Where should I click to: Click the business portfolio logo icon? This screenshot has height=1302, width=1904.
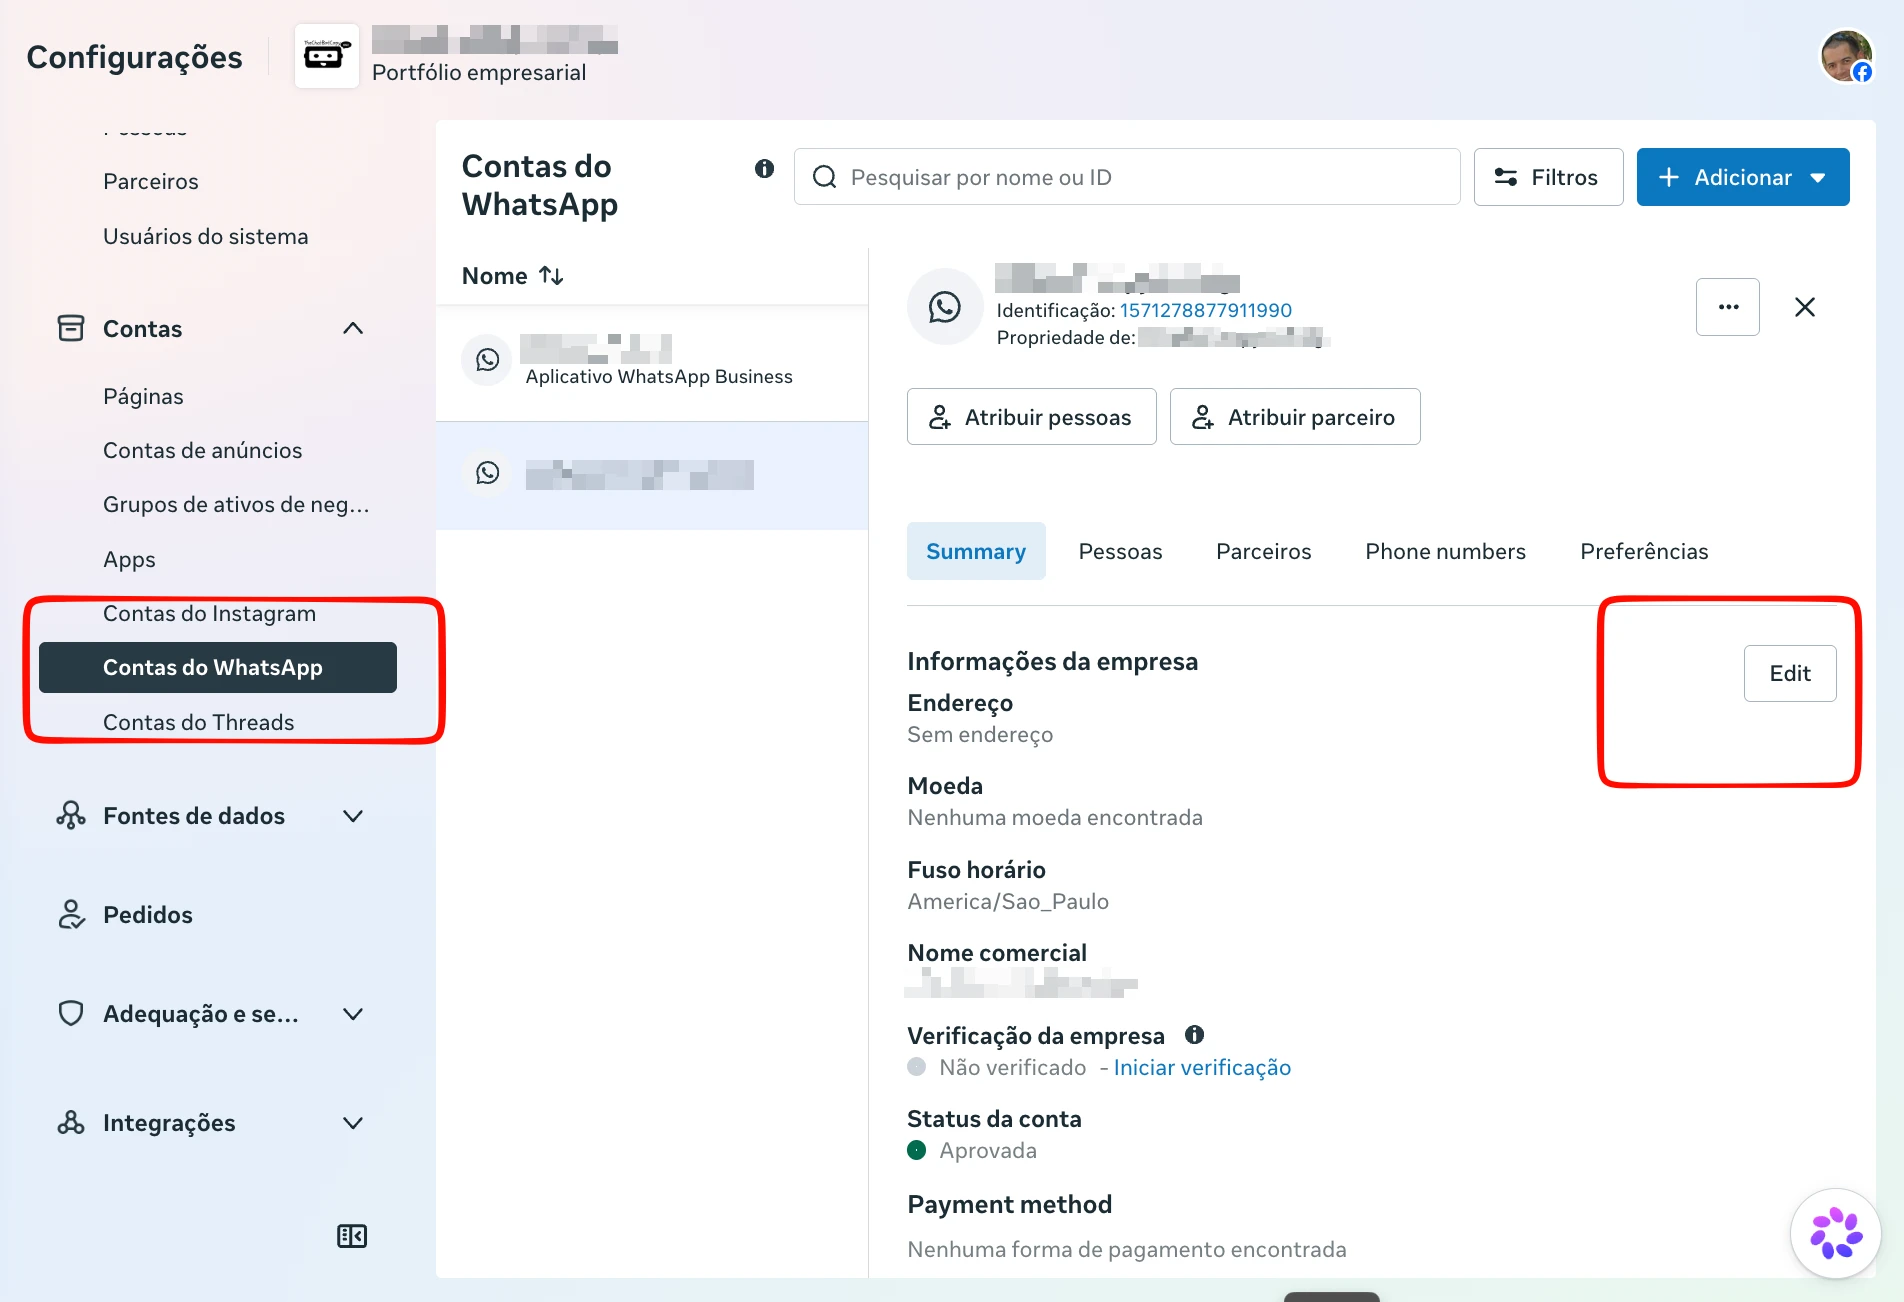pyautogui.click(x=327, y=56)
